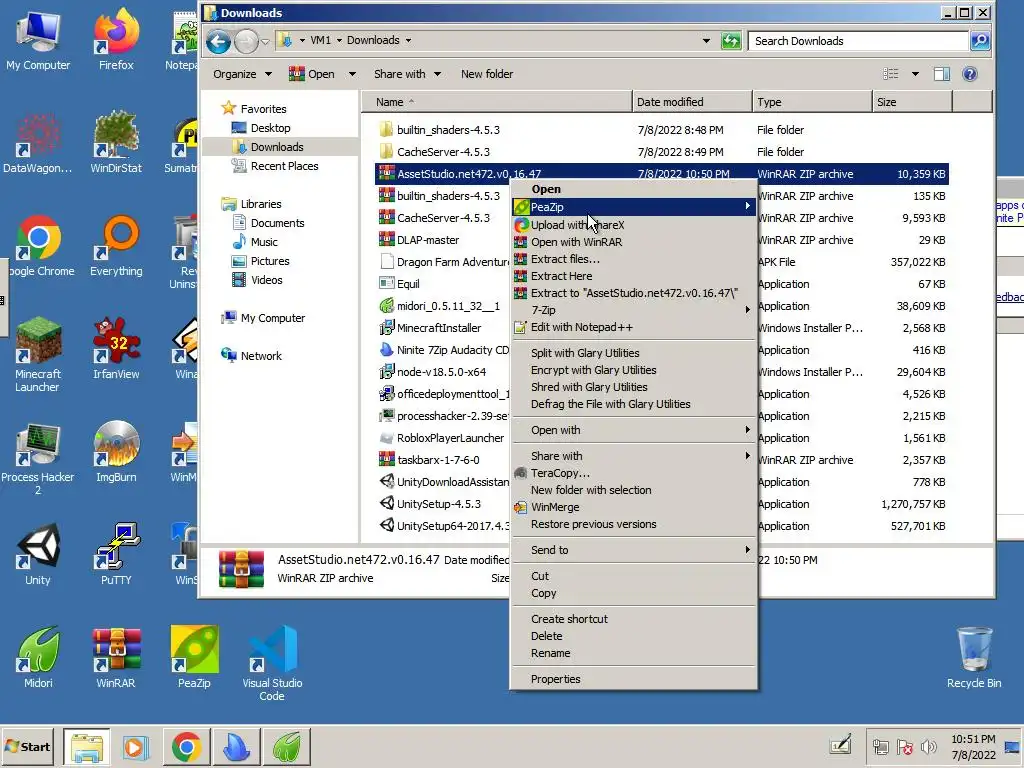The image size is (1024, 768).
Task: Sort by Date modified column header
Action: 692,102
